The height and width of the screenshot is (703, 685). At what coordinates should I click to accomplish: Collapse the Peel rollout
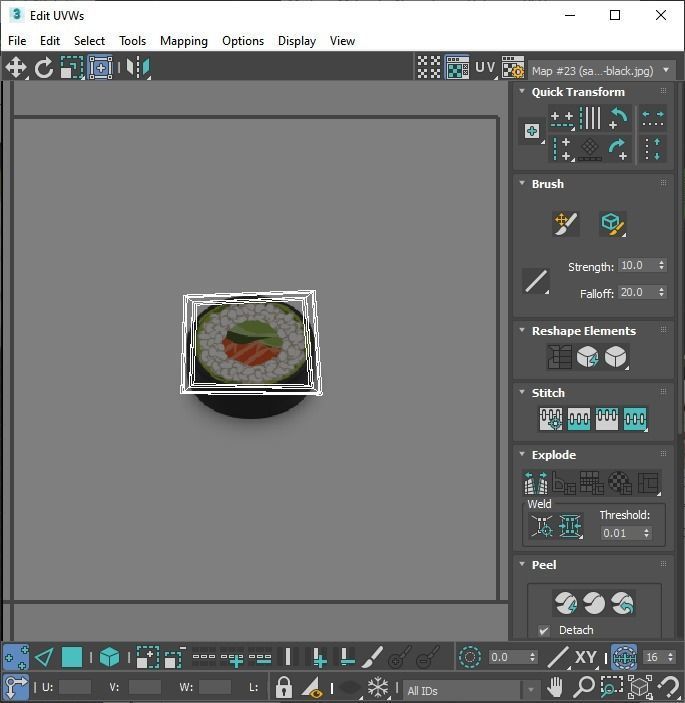click(522, 564)
